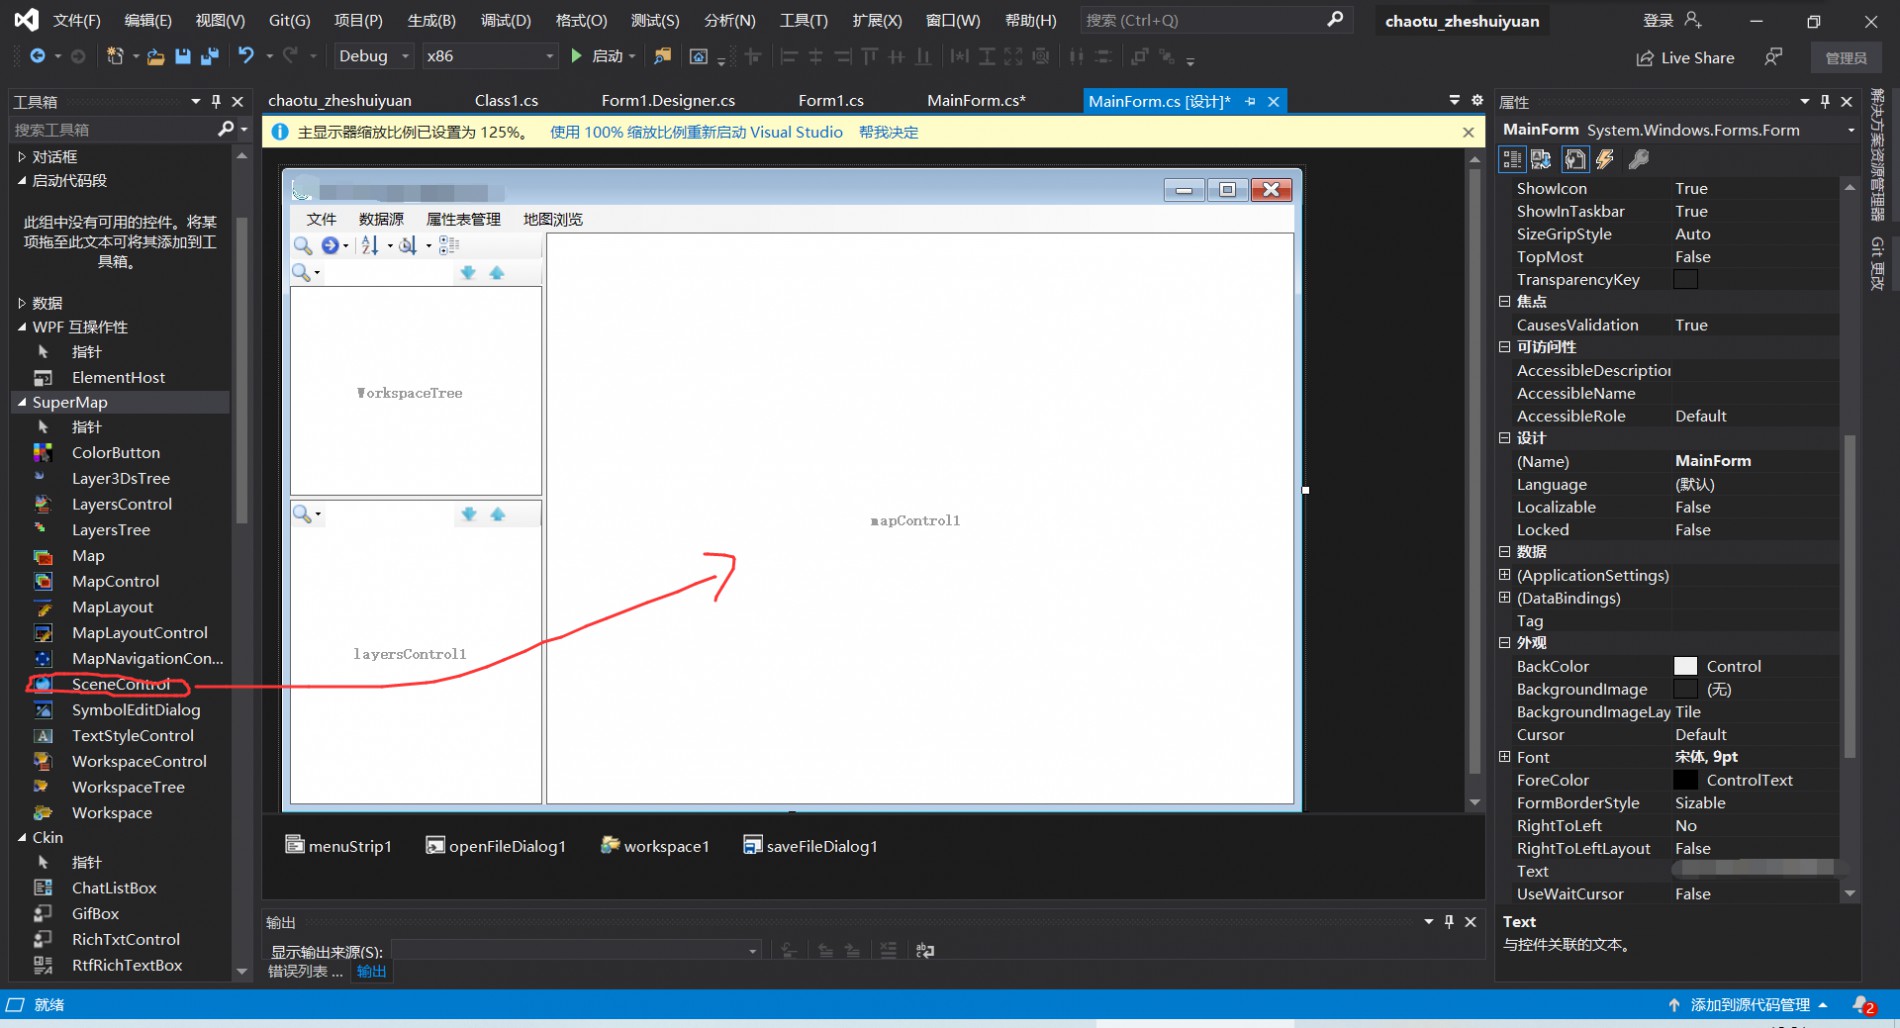Click the Save file toolbar icon

click(x=182, y=57)
